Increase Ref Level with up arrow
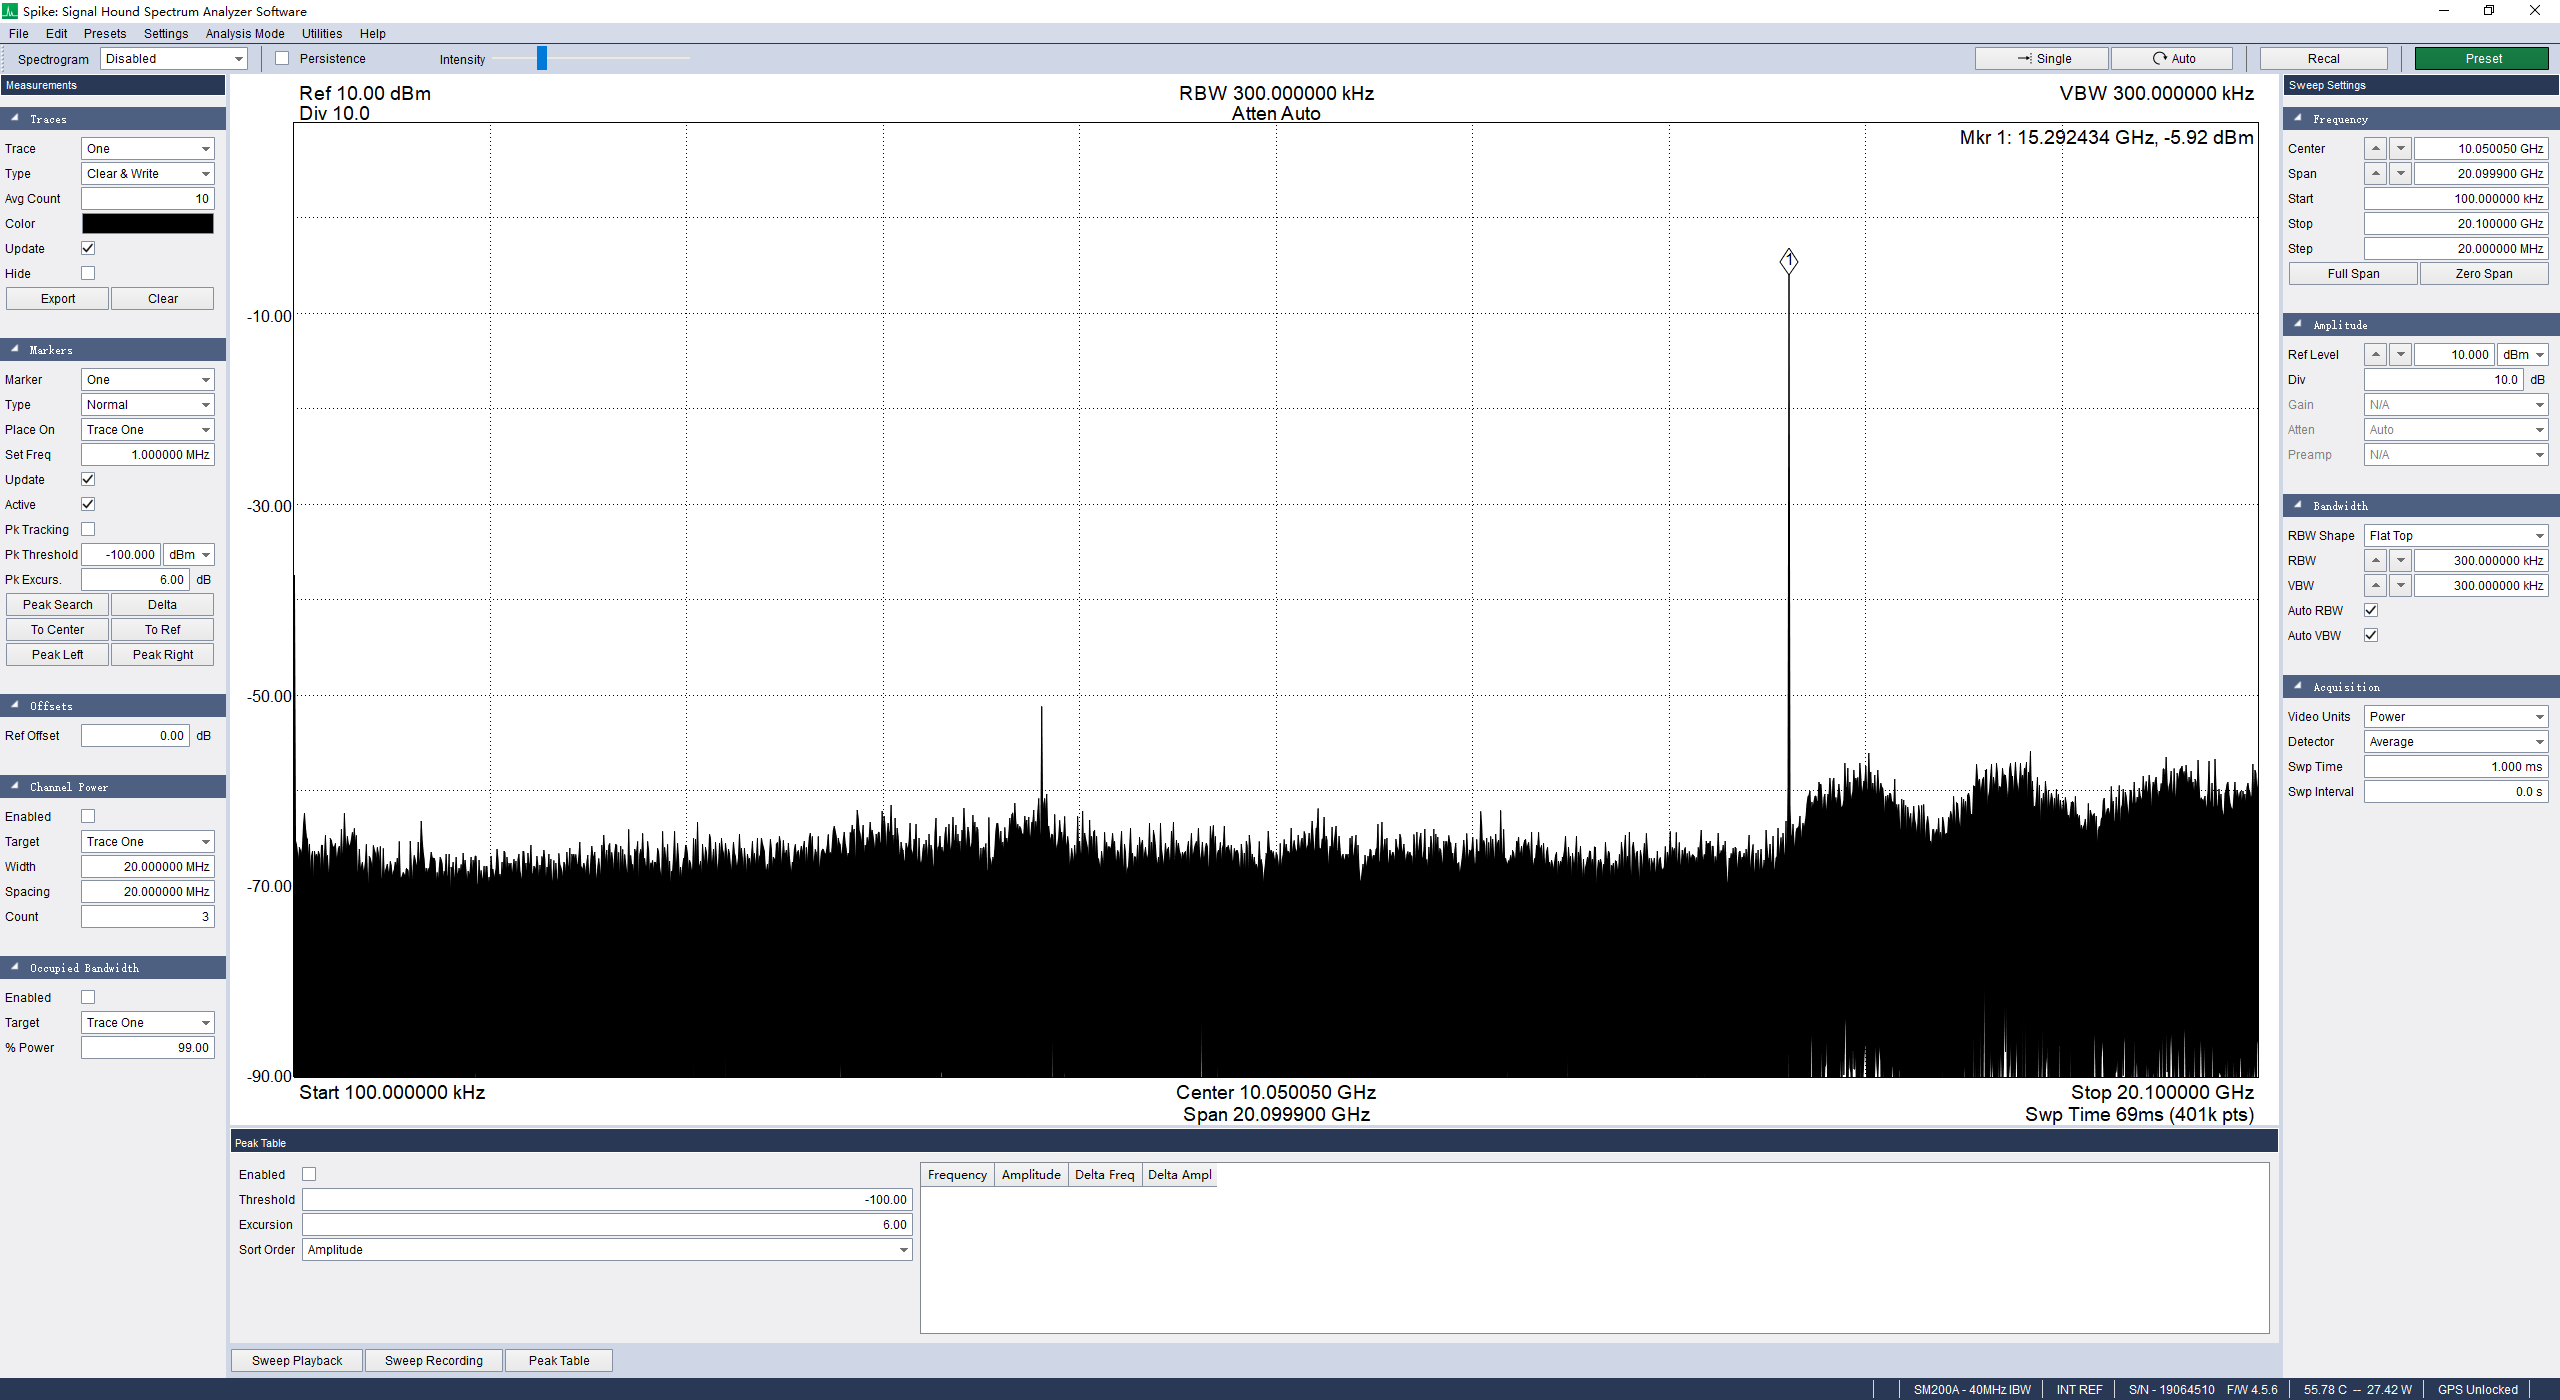Viewport: 2560px width, 1400px height. (x=2375, y=354)
